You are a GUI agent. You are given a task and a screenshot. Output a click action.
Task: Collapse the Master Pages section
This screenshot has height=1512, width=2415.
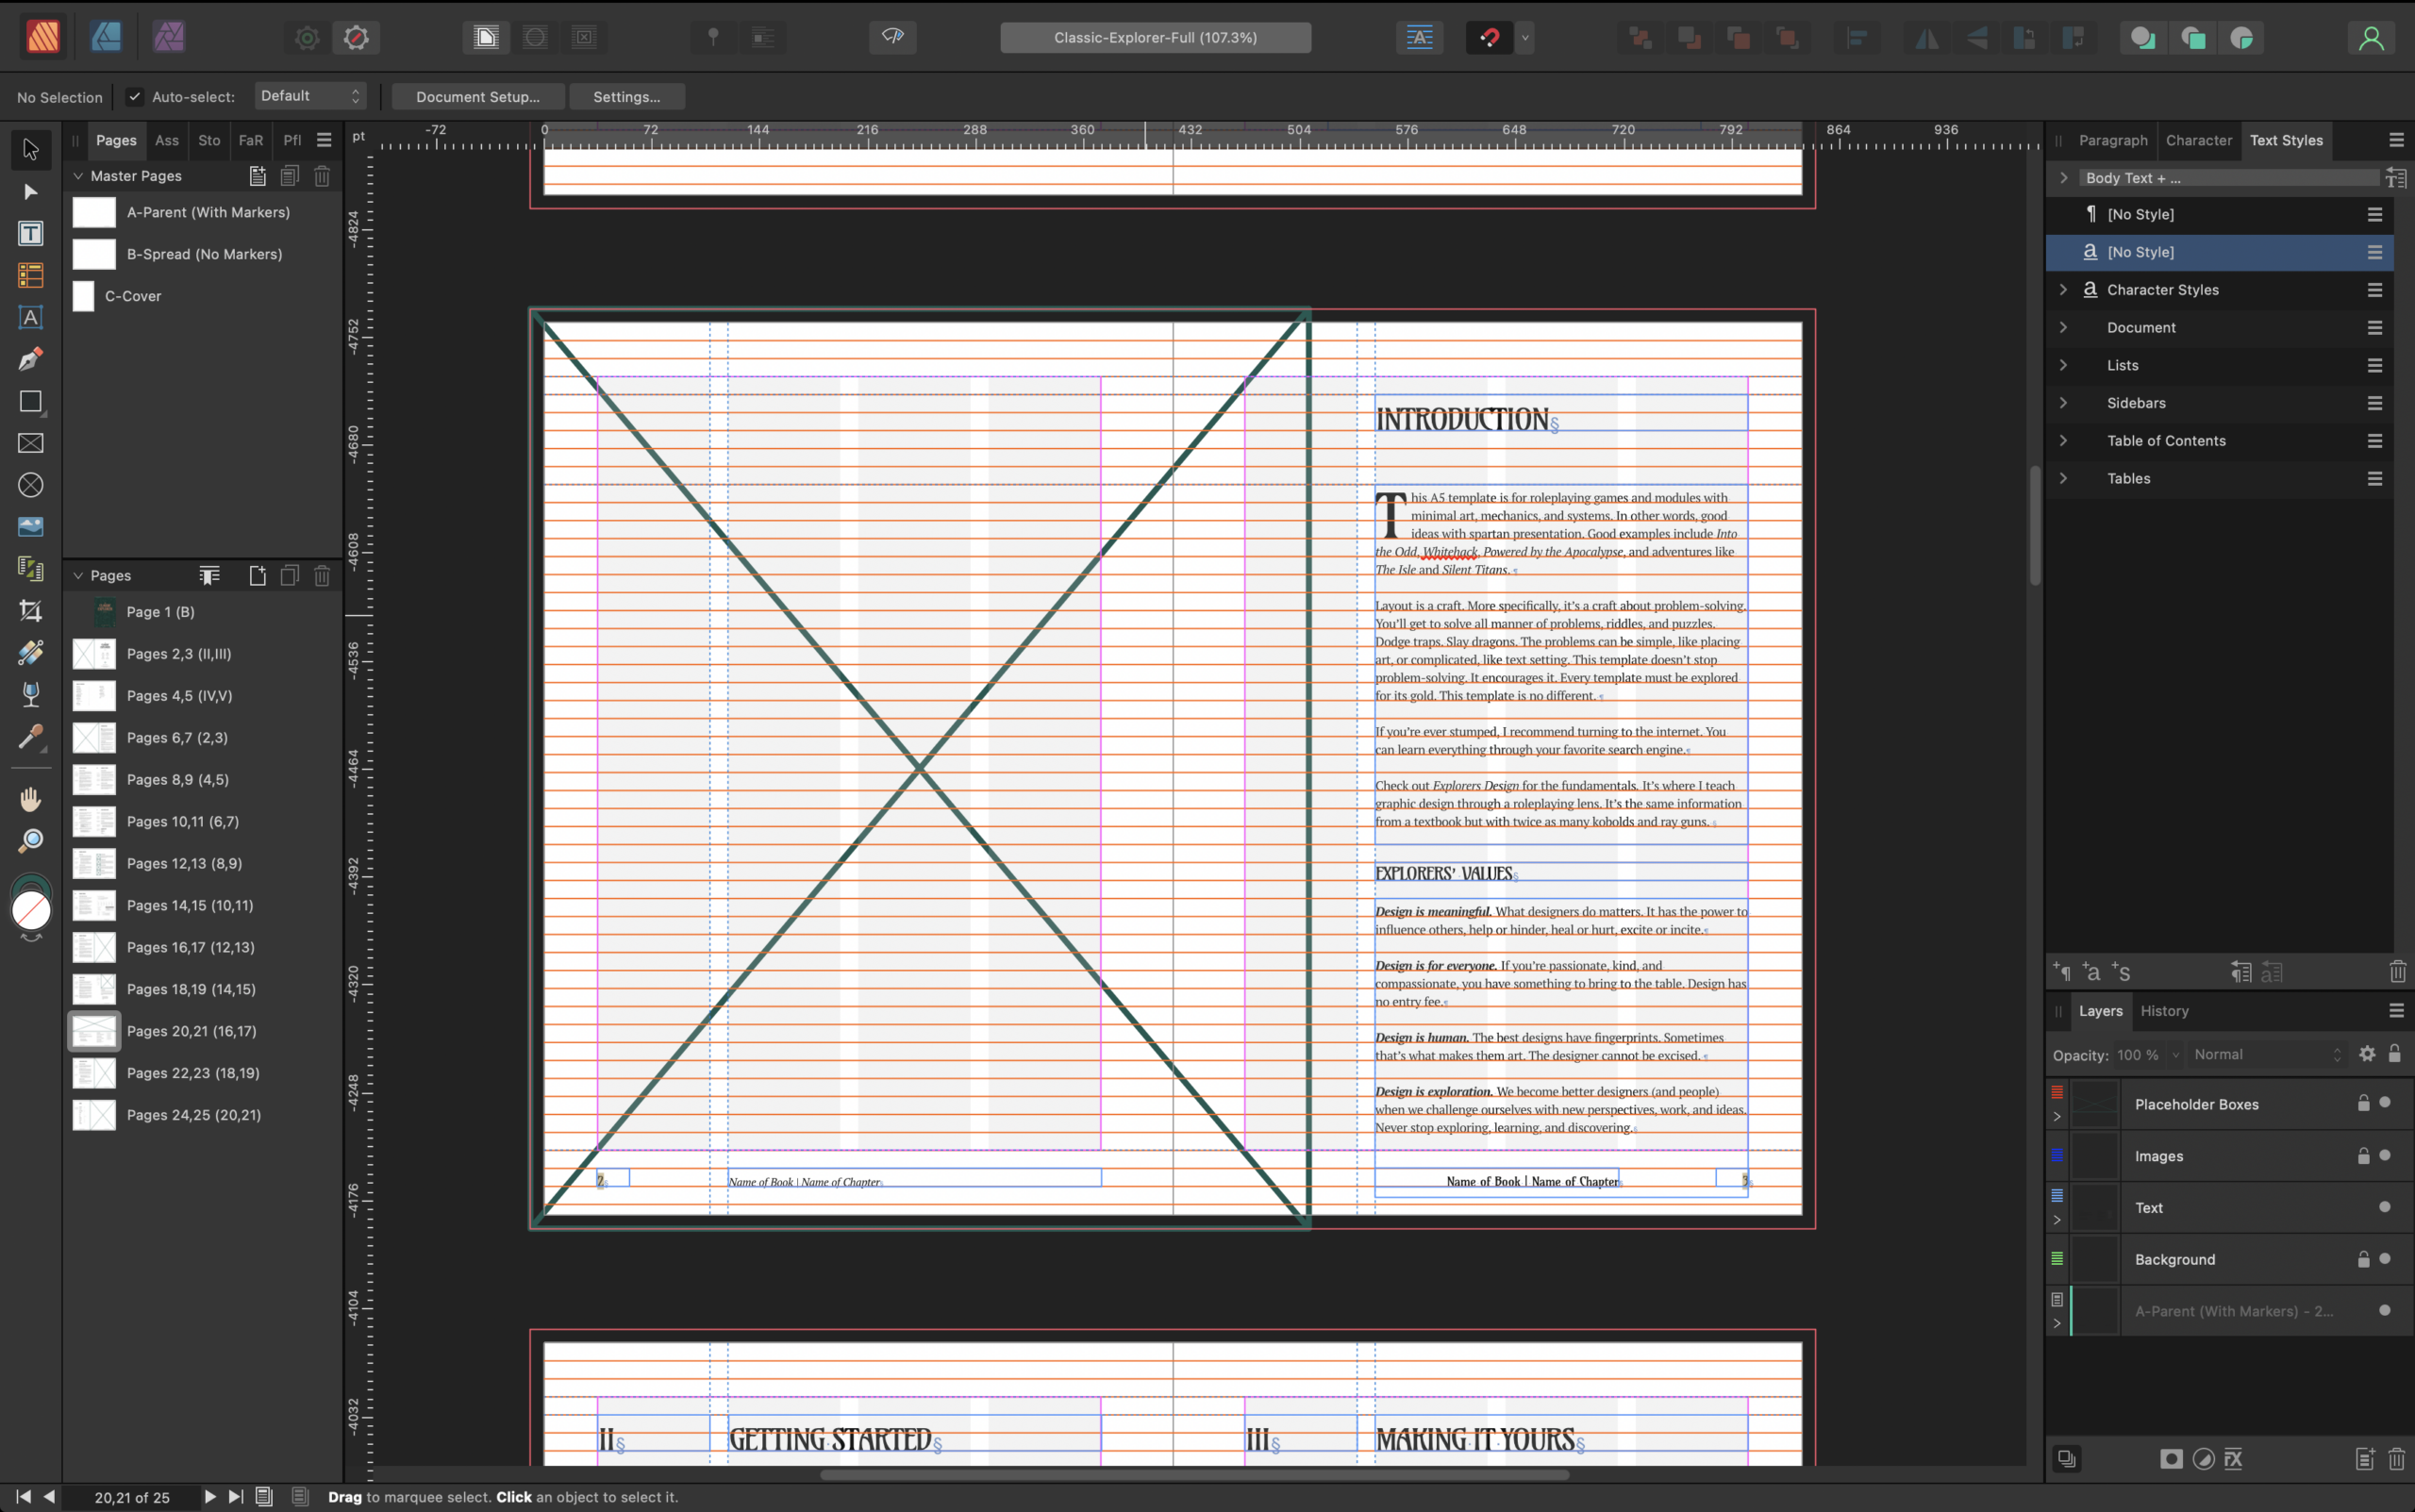(78, 176)
